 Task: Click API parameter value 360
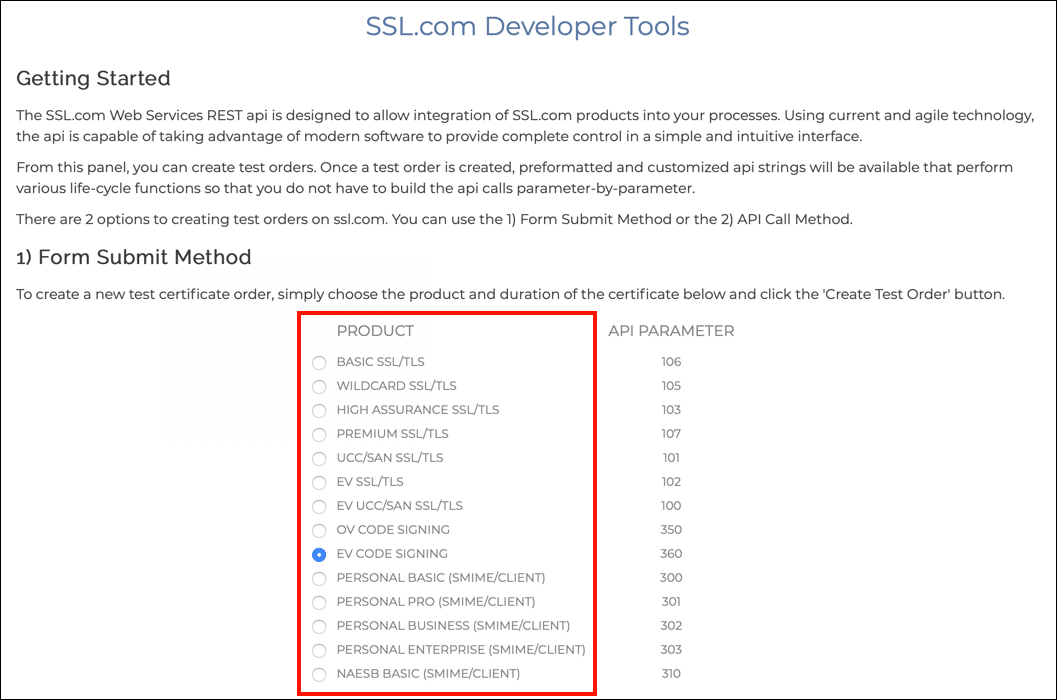[671, 554]
